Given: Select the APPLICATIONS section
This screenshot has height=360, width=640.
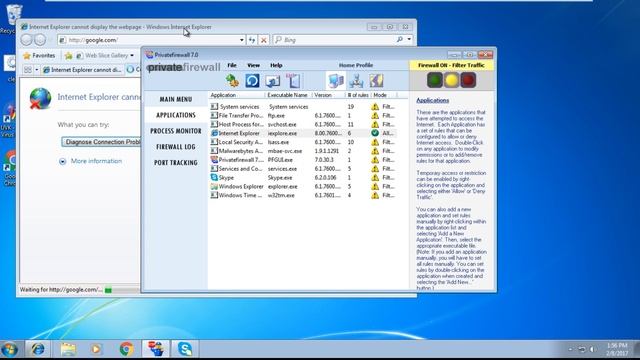Looking at the screenshot, I should [x=176, y=115].
